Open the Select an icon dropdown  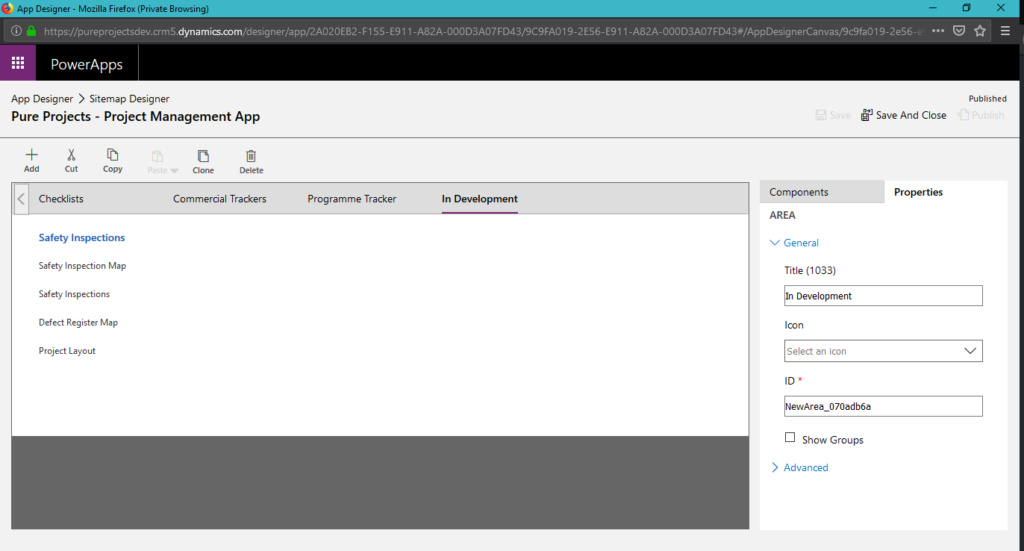click(x=883, y=351)
